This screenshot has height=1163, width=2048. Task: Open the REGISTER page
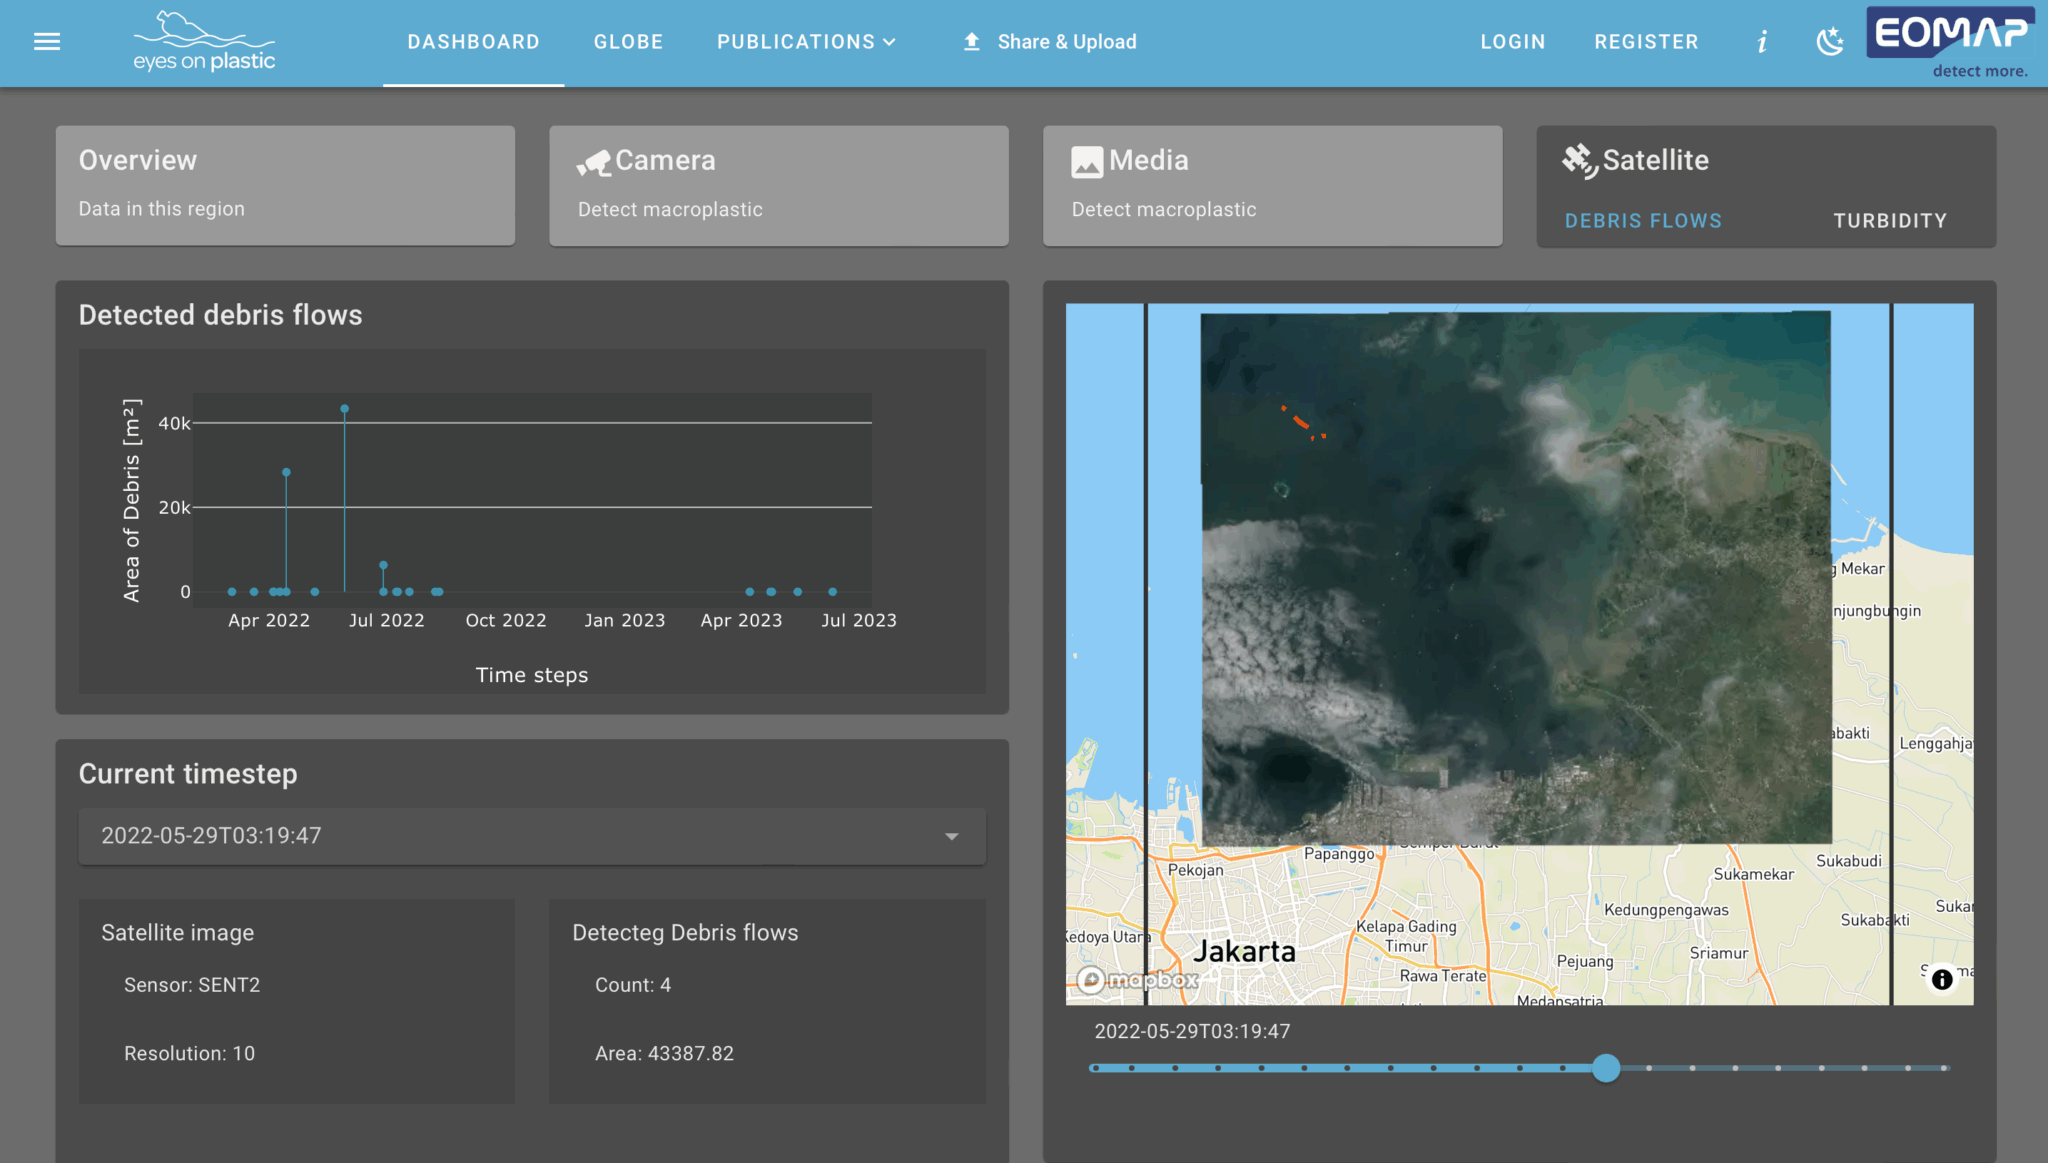(x=1646, y=41)
